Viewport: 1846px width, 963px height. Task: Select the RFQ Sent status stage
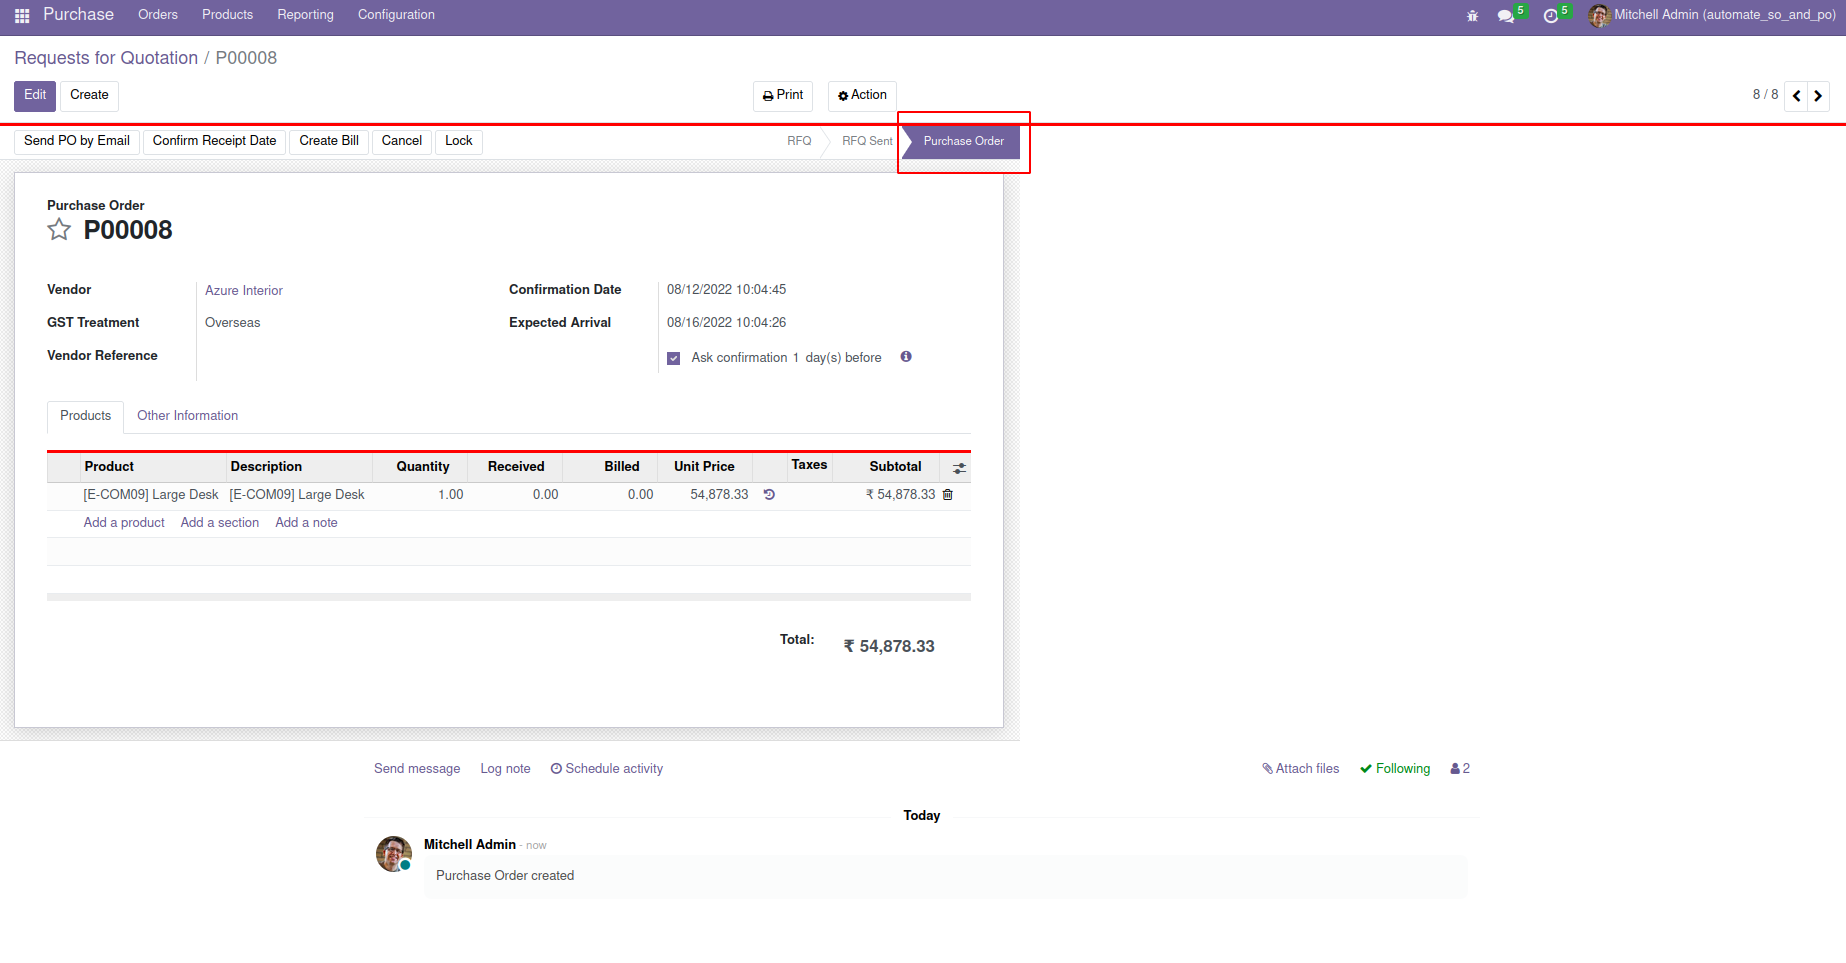point(866,141)
